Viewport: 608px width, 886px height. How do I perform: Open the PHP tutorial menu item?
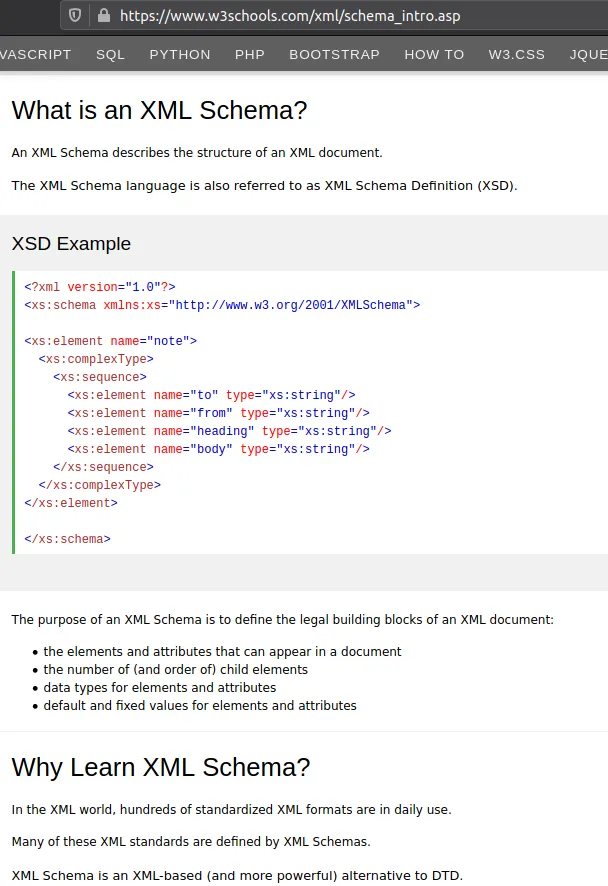click(250, 54)
